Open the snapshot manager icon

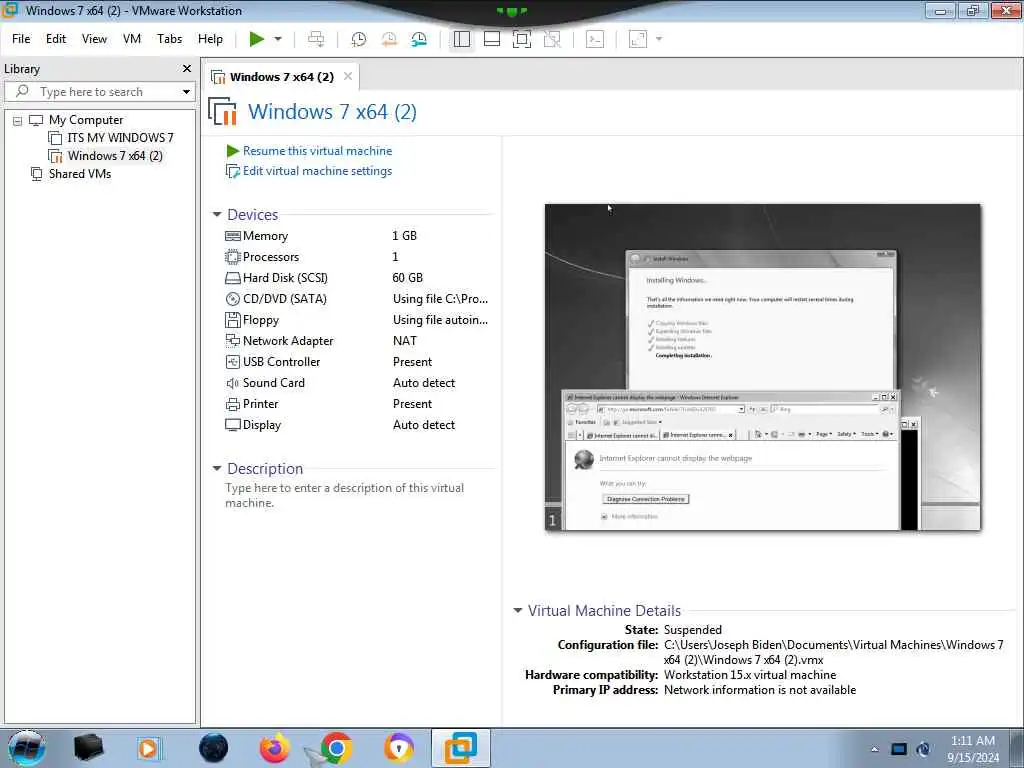coord(419,39)
